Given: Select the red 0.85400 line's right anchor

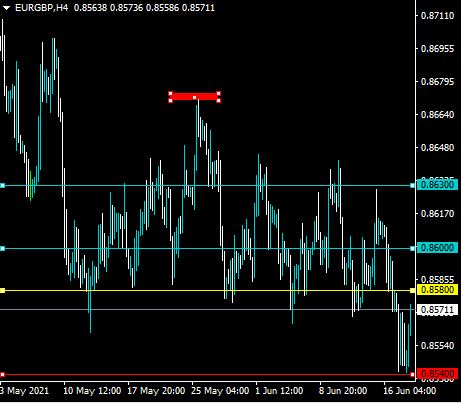Looking at the screenshot, I should click(412, 374).
